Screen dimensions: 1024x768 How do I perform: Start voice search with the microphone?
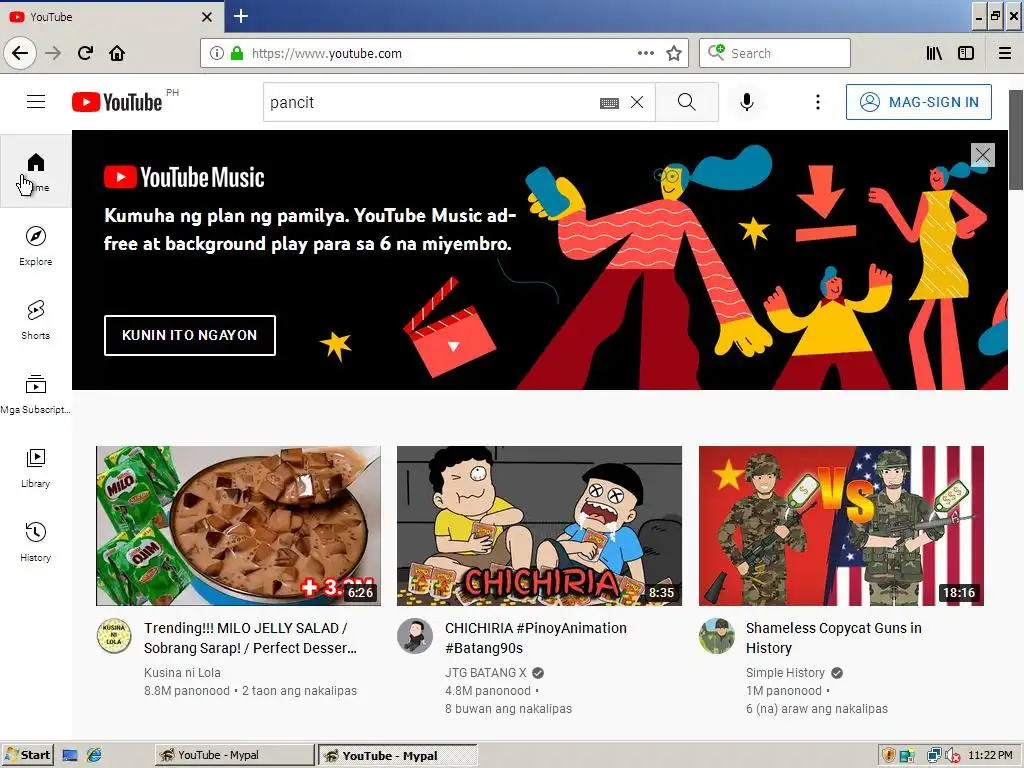[x=746, y=102]
